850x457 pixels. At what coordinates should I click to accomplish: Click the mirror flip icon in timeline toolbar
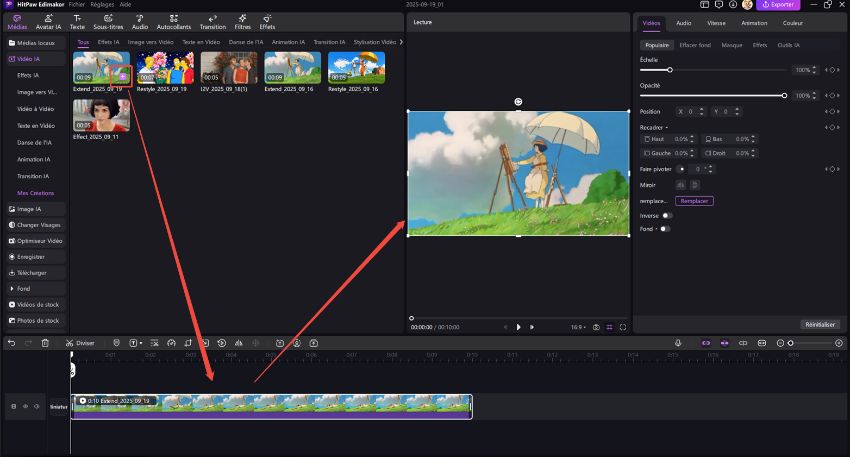pos(239,343)
